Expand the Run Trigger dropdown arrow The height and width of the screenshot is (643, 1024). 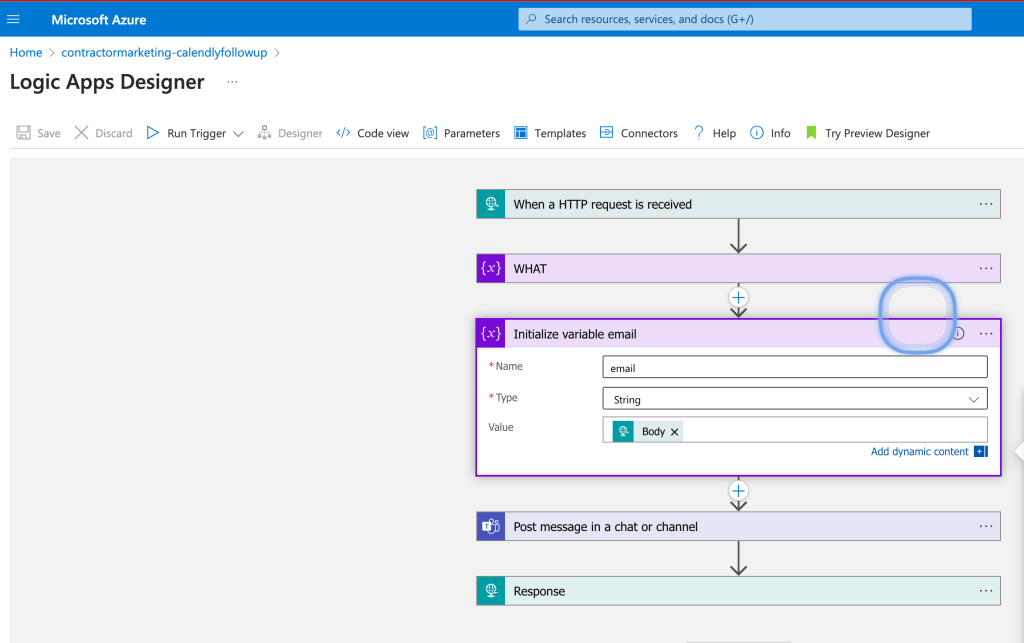pos(238,134)
